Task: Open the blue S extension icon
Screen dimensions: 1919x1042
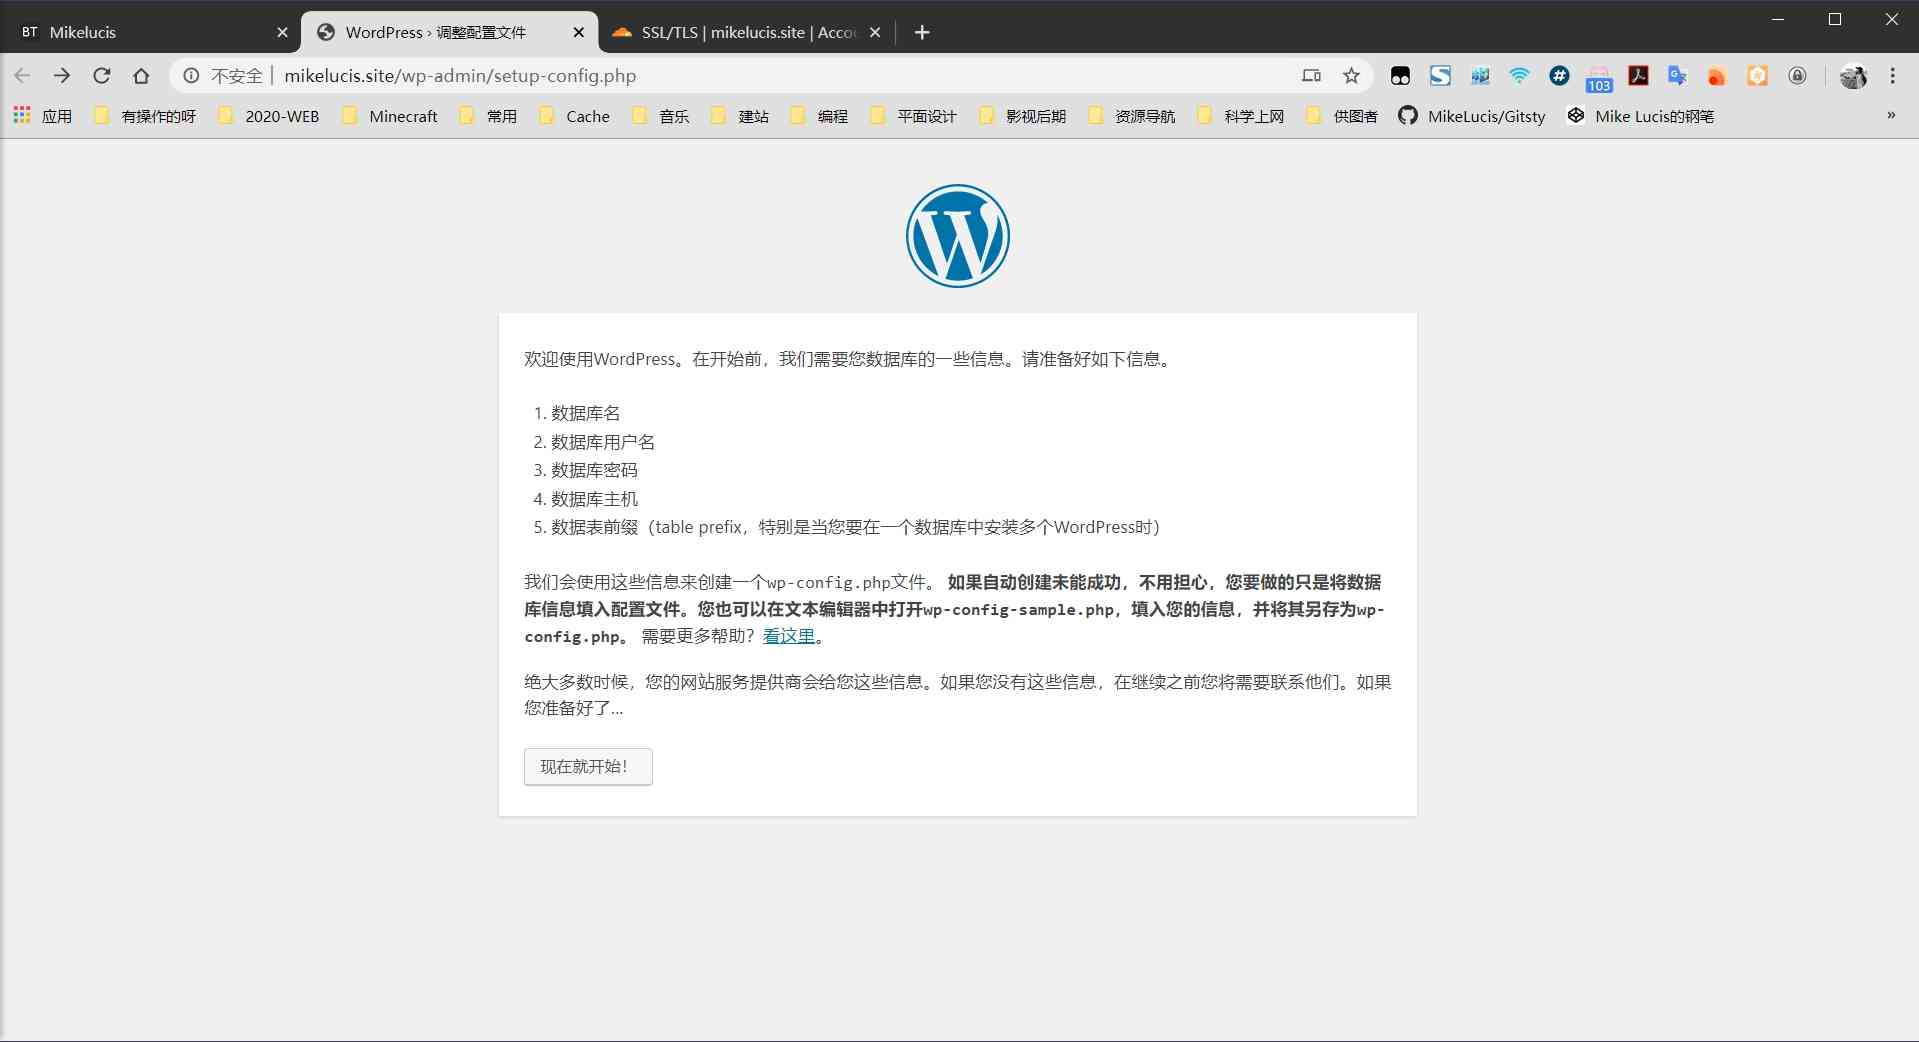Action: 1440,75
